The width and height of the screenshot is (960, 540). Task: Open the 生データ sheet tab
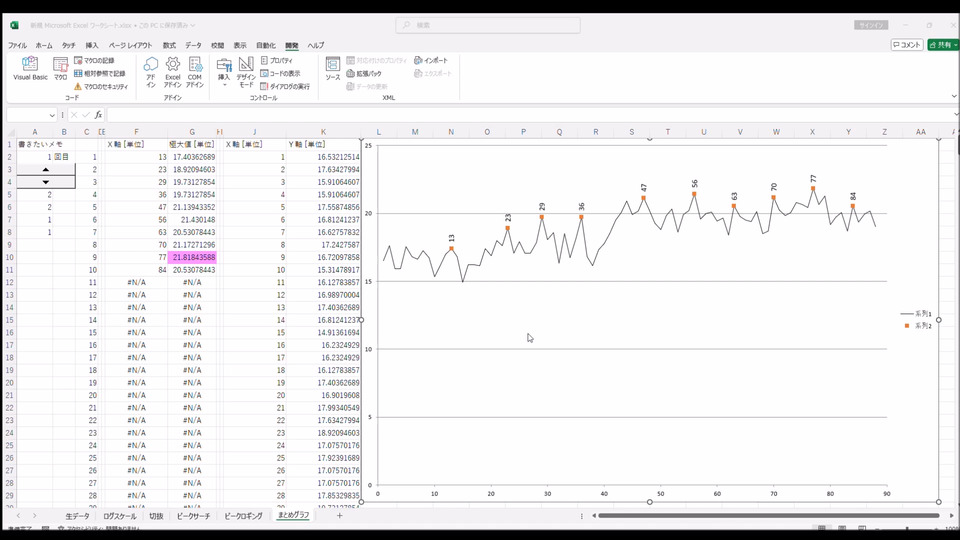pos(77,516)
